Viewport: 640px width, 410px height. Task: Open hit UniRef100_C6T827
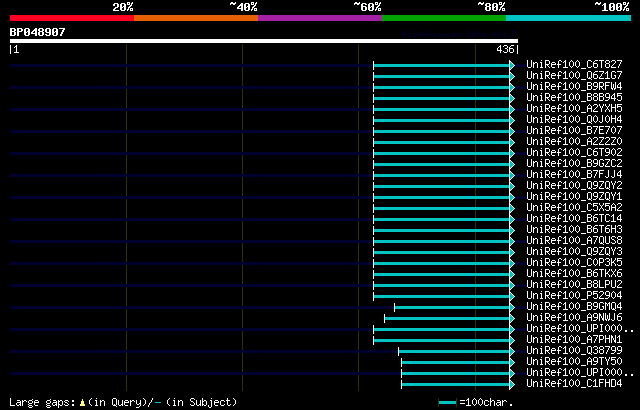[574, 64]
